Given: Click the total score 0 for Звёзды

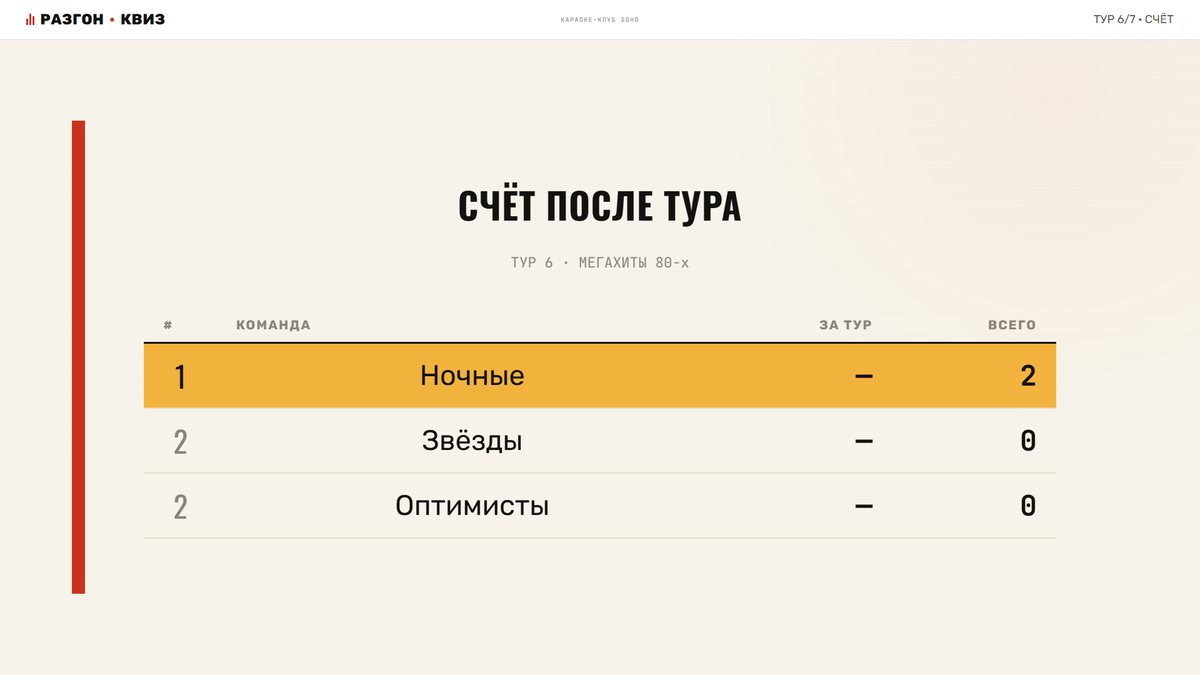Looking at the screenshot, I should [x=1028, y=441].
